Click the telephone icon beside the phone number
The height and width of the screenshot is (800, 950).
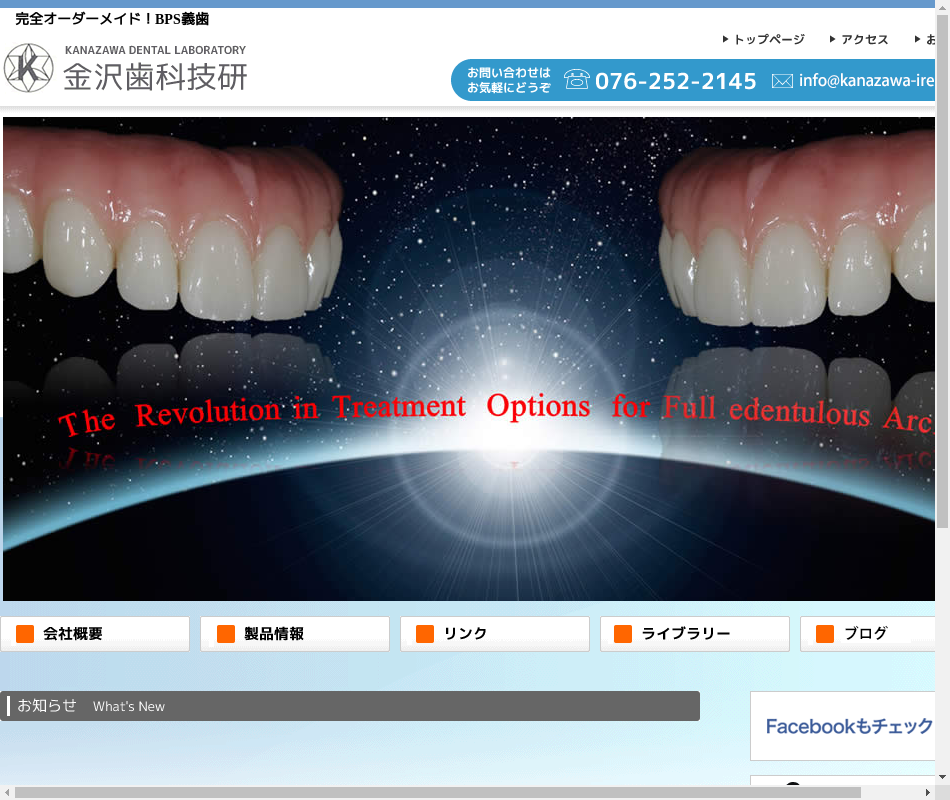point(577,80)
